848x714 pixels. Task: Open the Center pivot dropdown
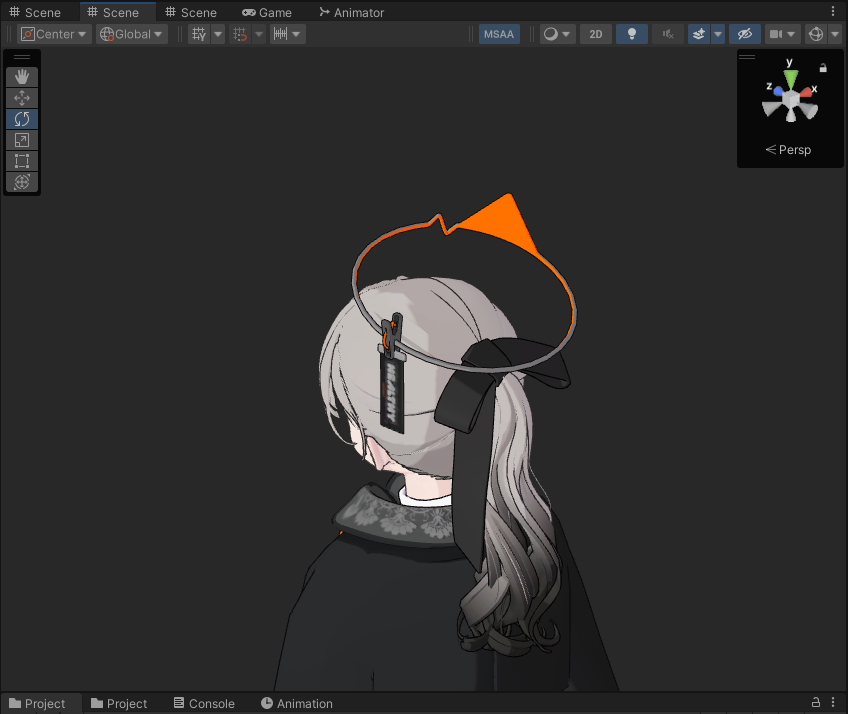(x=54, y=34)
